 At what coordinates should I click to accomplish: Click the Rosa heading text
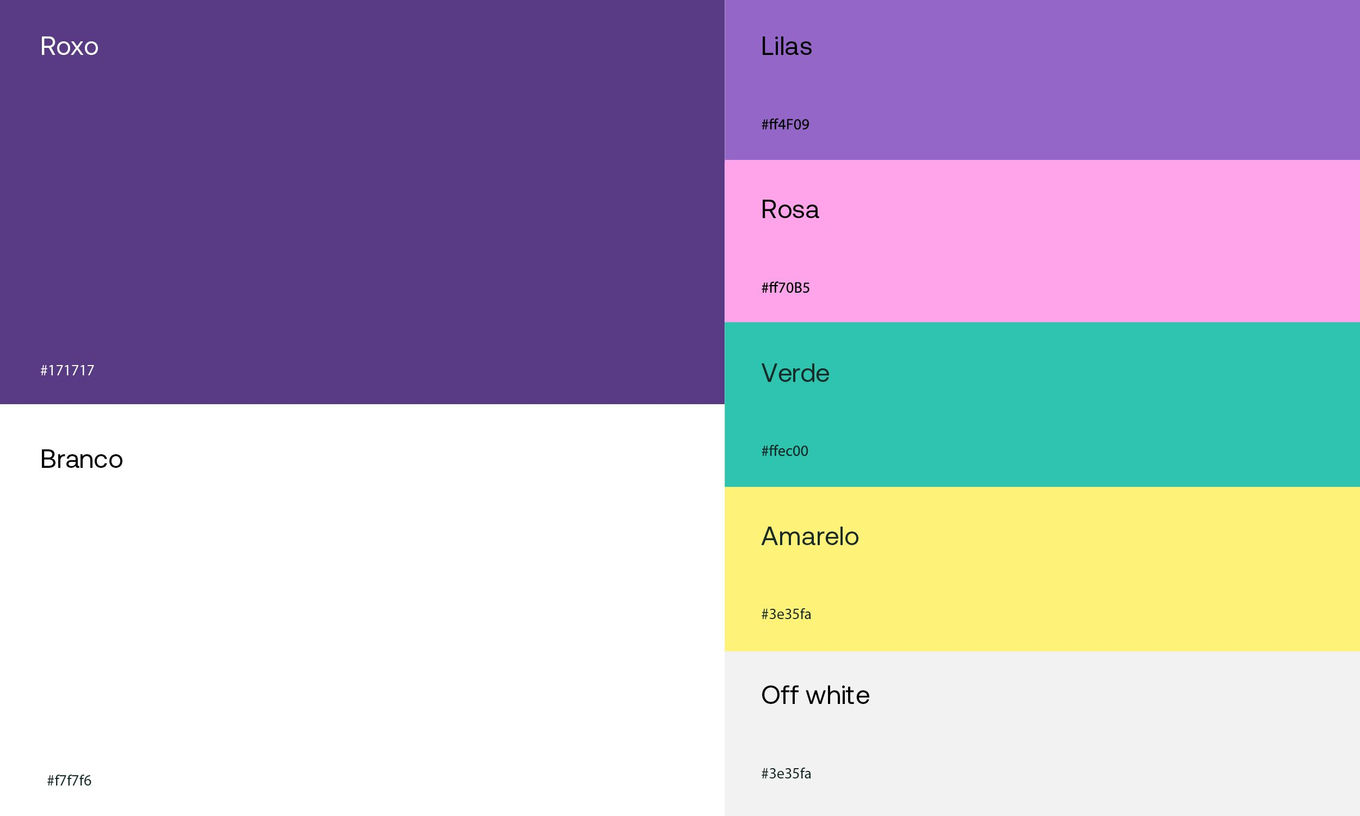coord(790,209)
